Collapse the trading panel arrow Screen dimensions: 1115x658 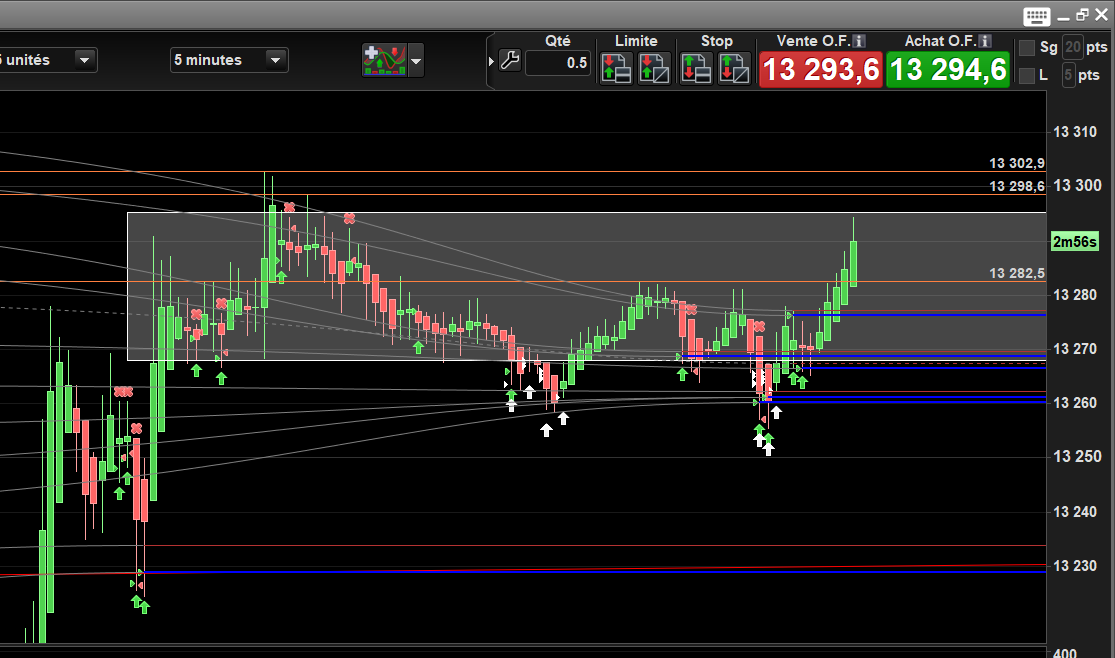491,62
